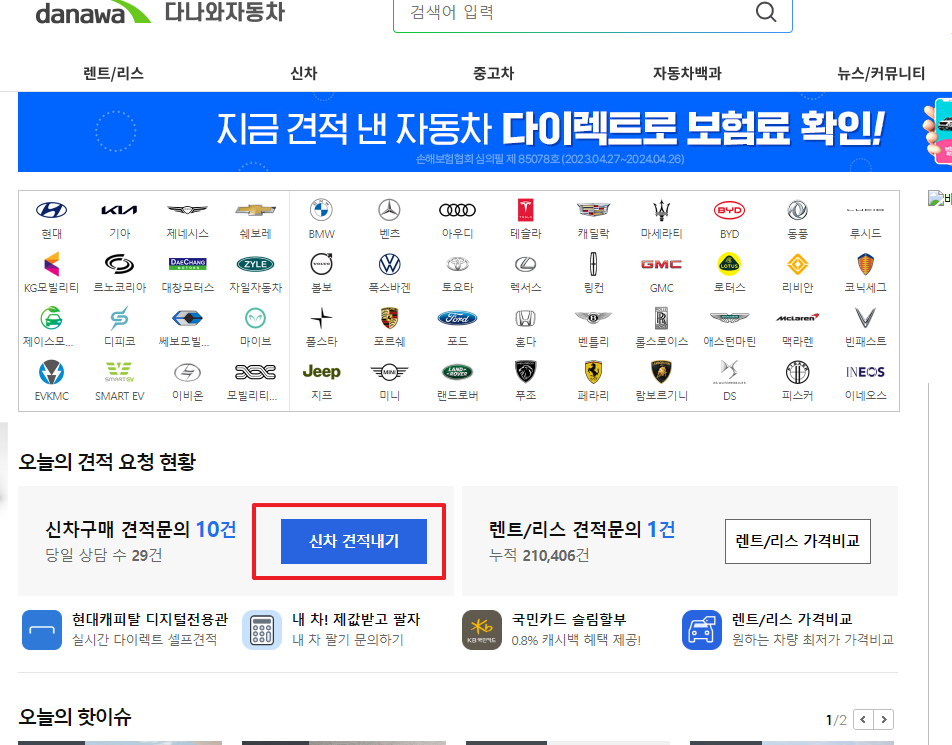Select the Polestar star logo
The width and height of the screenshot is (952, 745).
coord(321,318)
